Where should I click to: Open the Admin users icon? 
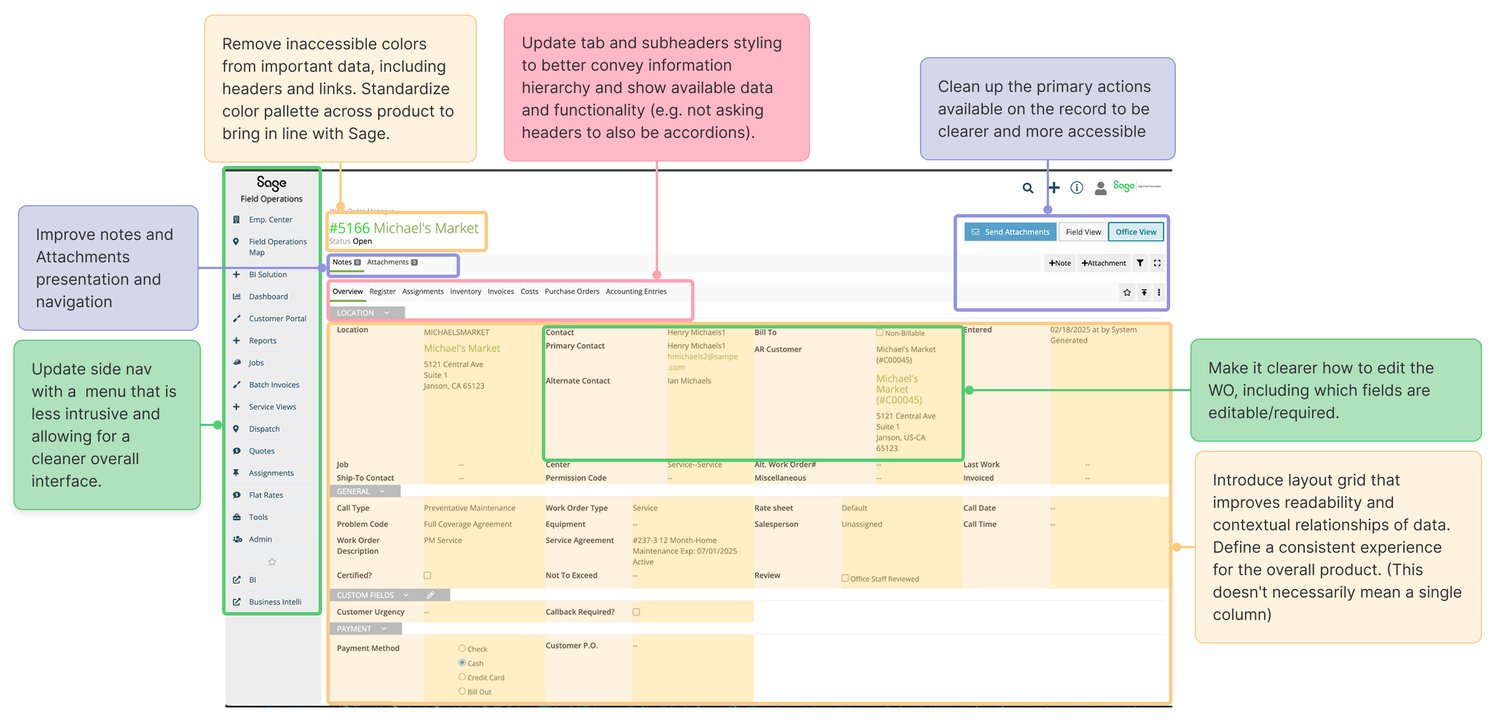coord(236,539)
